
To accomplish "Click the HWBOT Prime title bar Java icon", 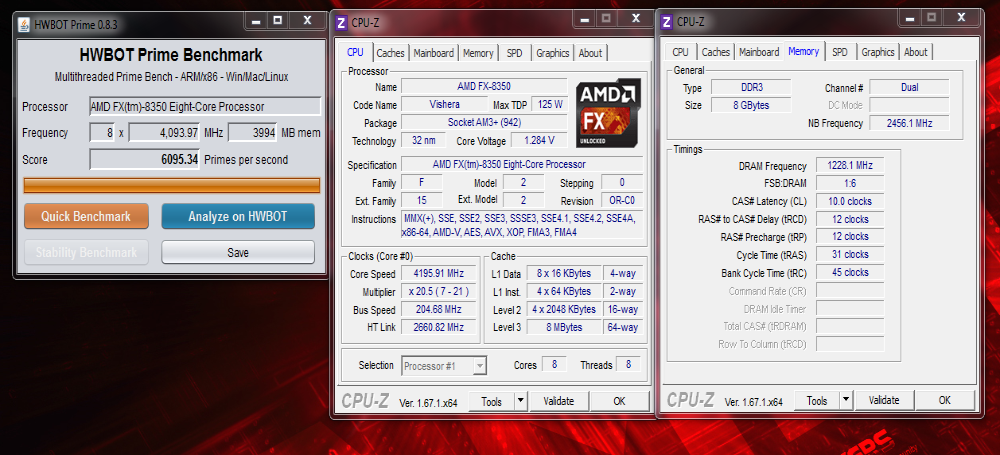I will click(x=24, y=25).
